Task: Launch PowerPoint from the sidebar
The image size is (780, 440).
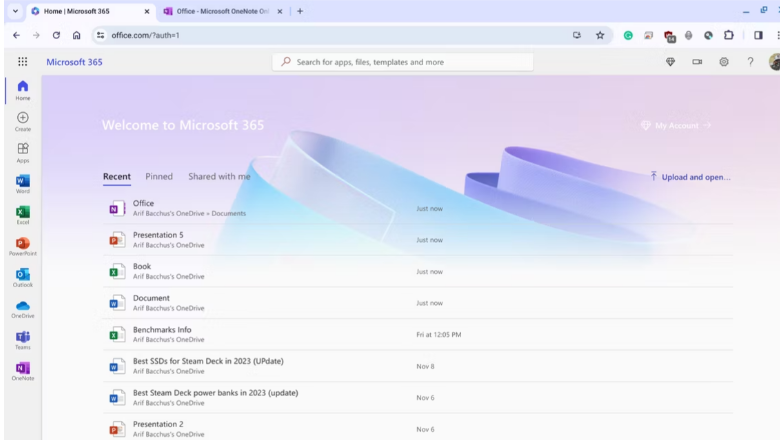Action: [22, 247]
